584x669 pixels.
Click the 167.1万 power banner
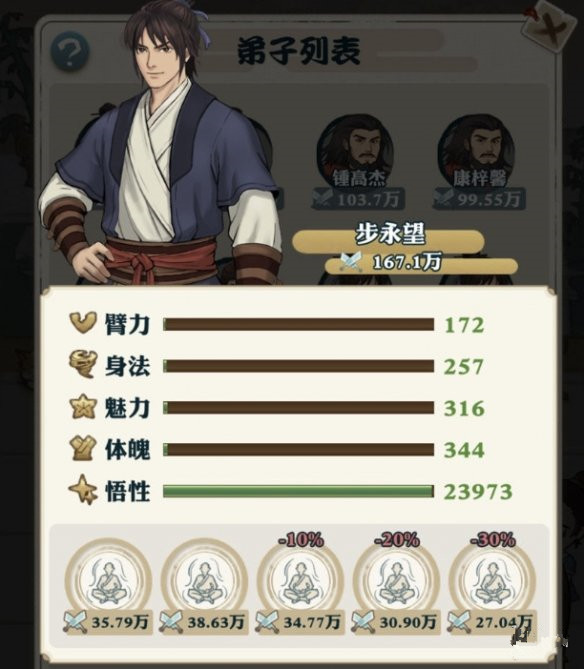[x=421, y=265]
